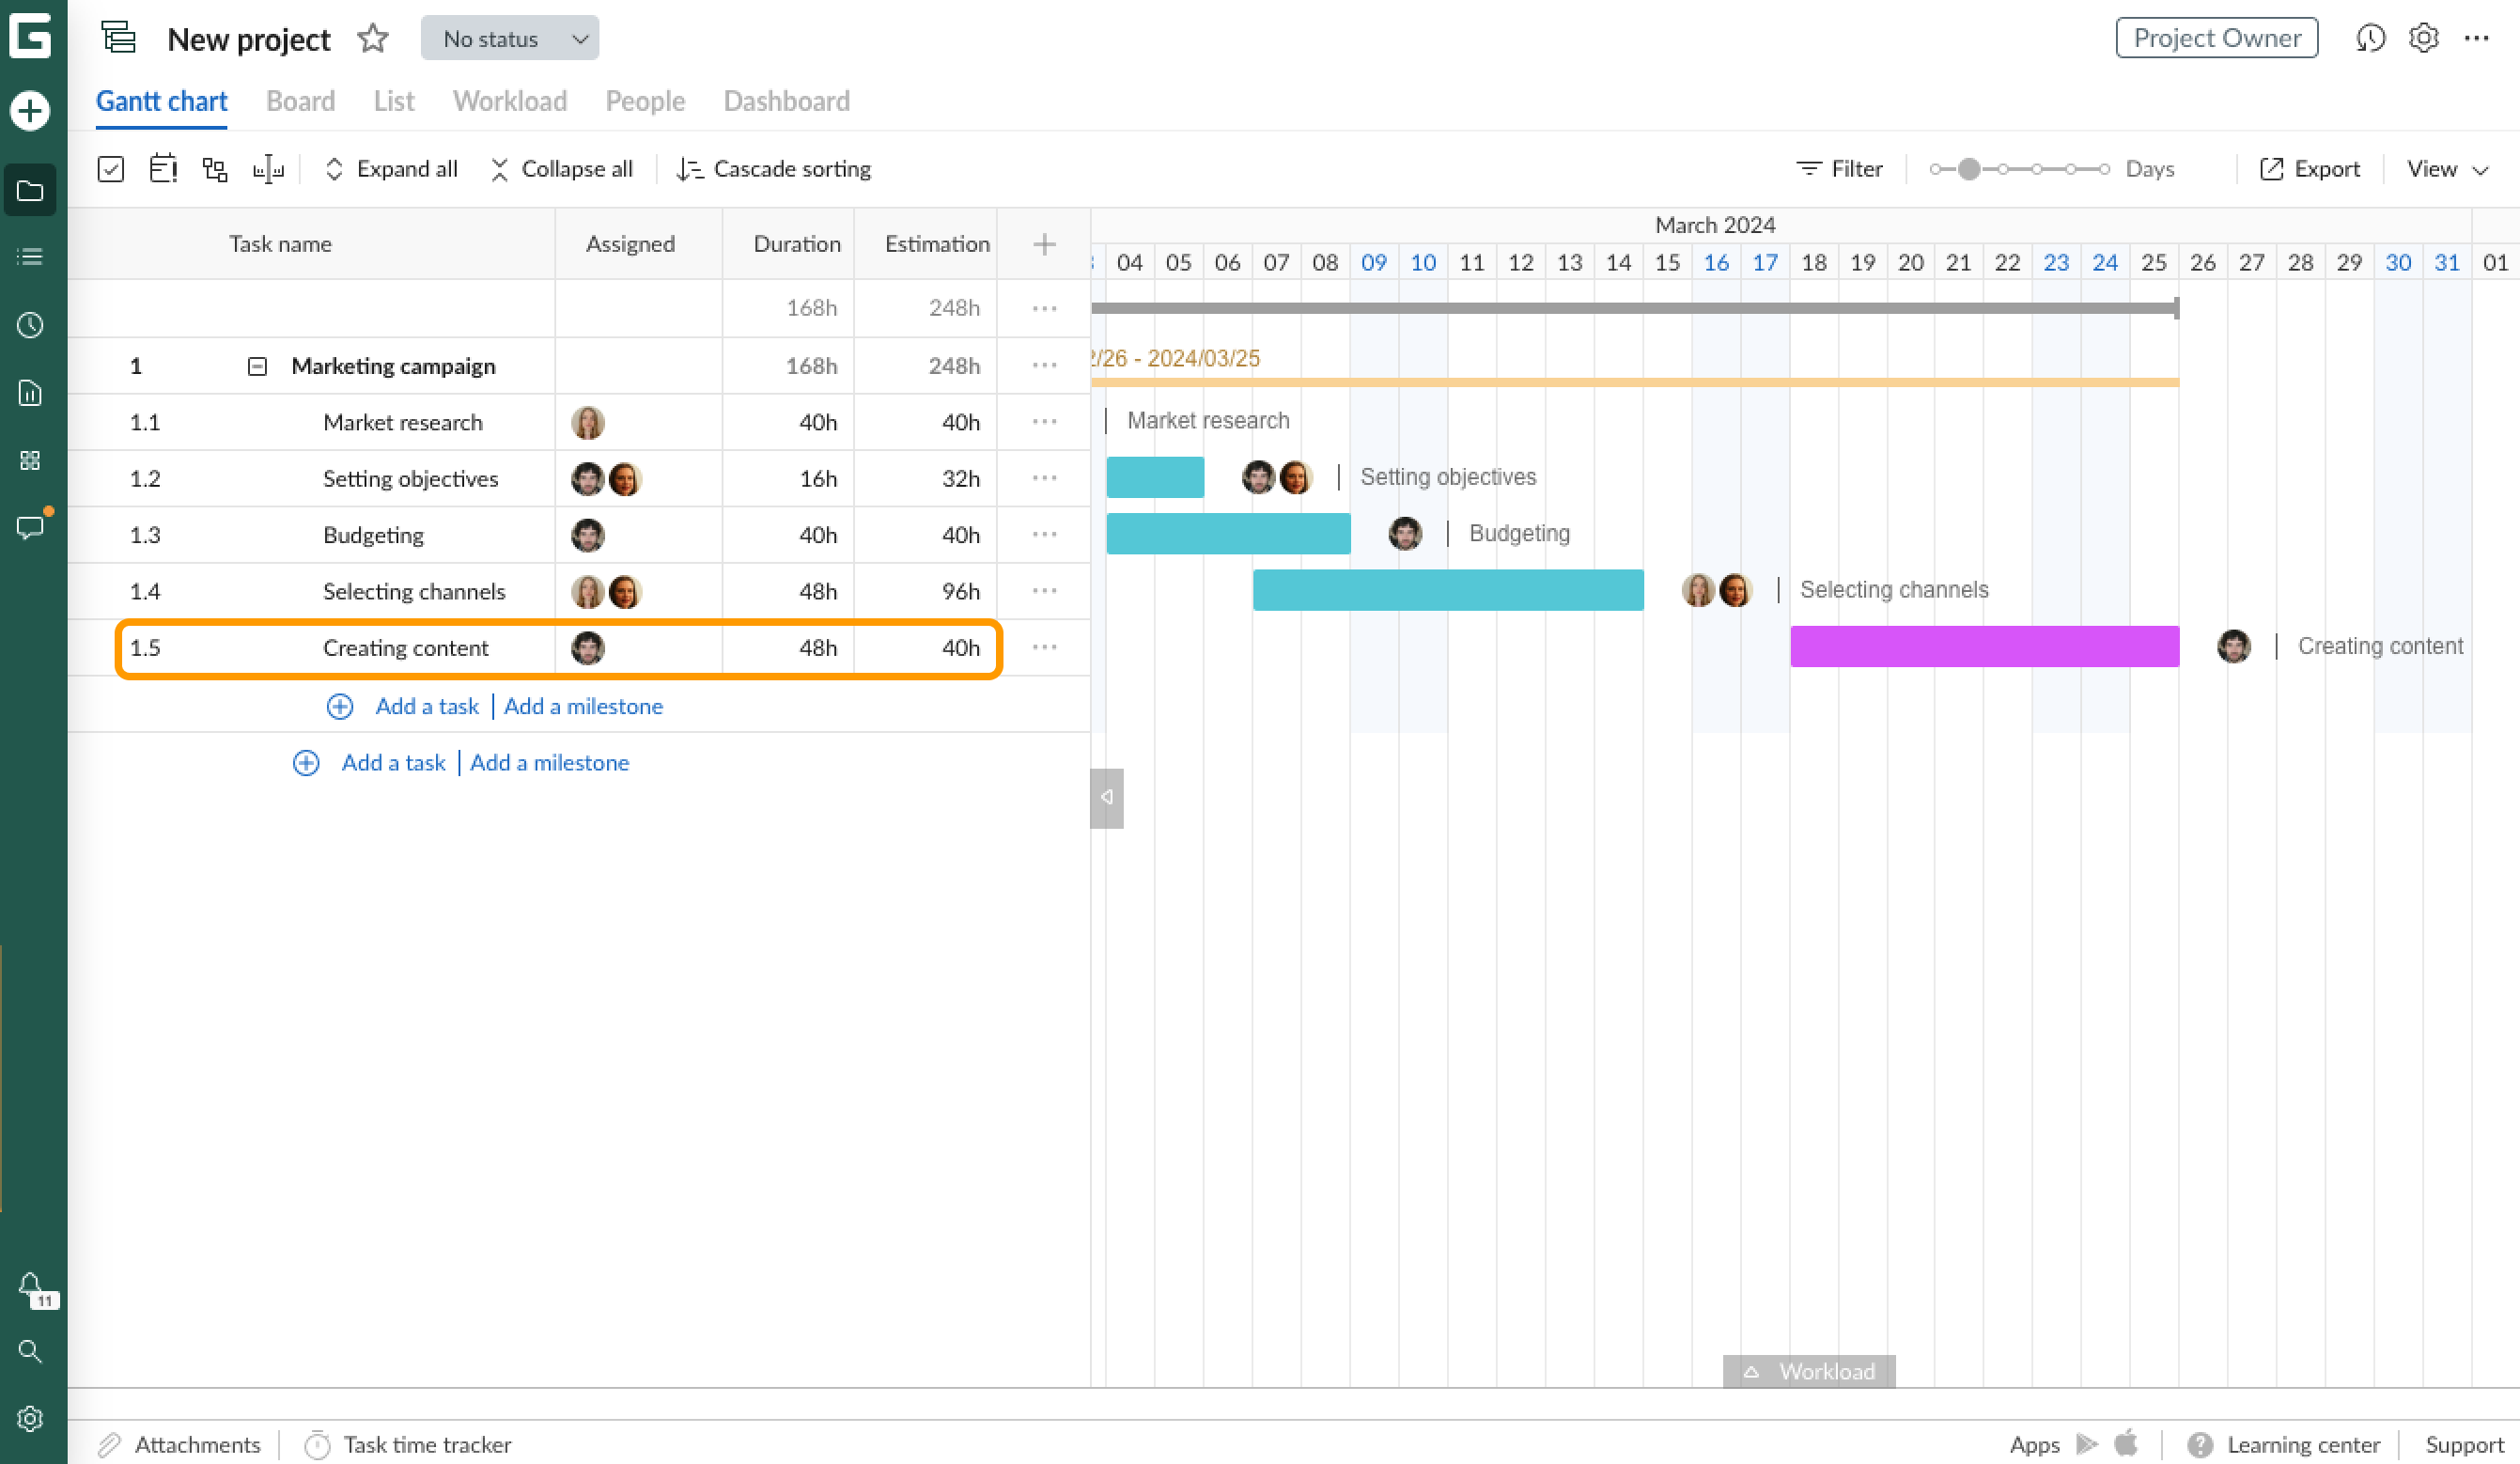Click the purple Creating content bar
The width and height of the screenshot is (2520, 1464).
tap(1984, 646)
